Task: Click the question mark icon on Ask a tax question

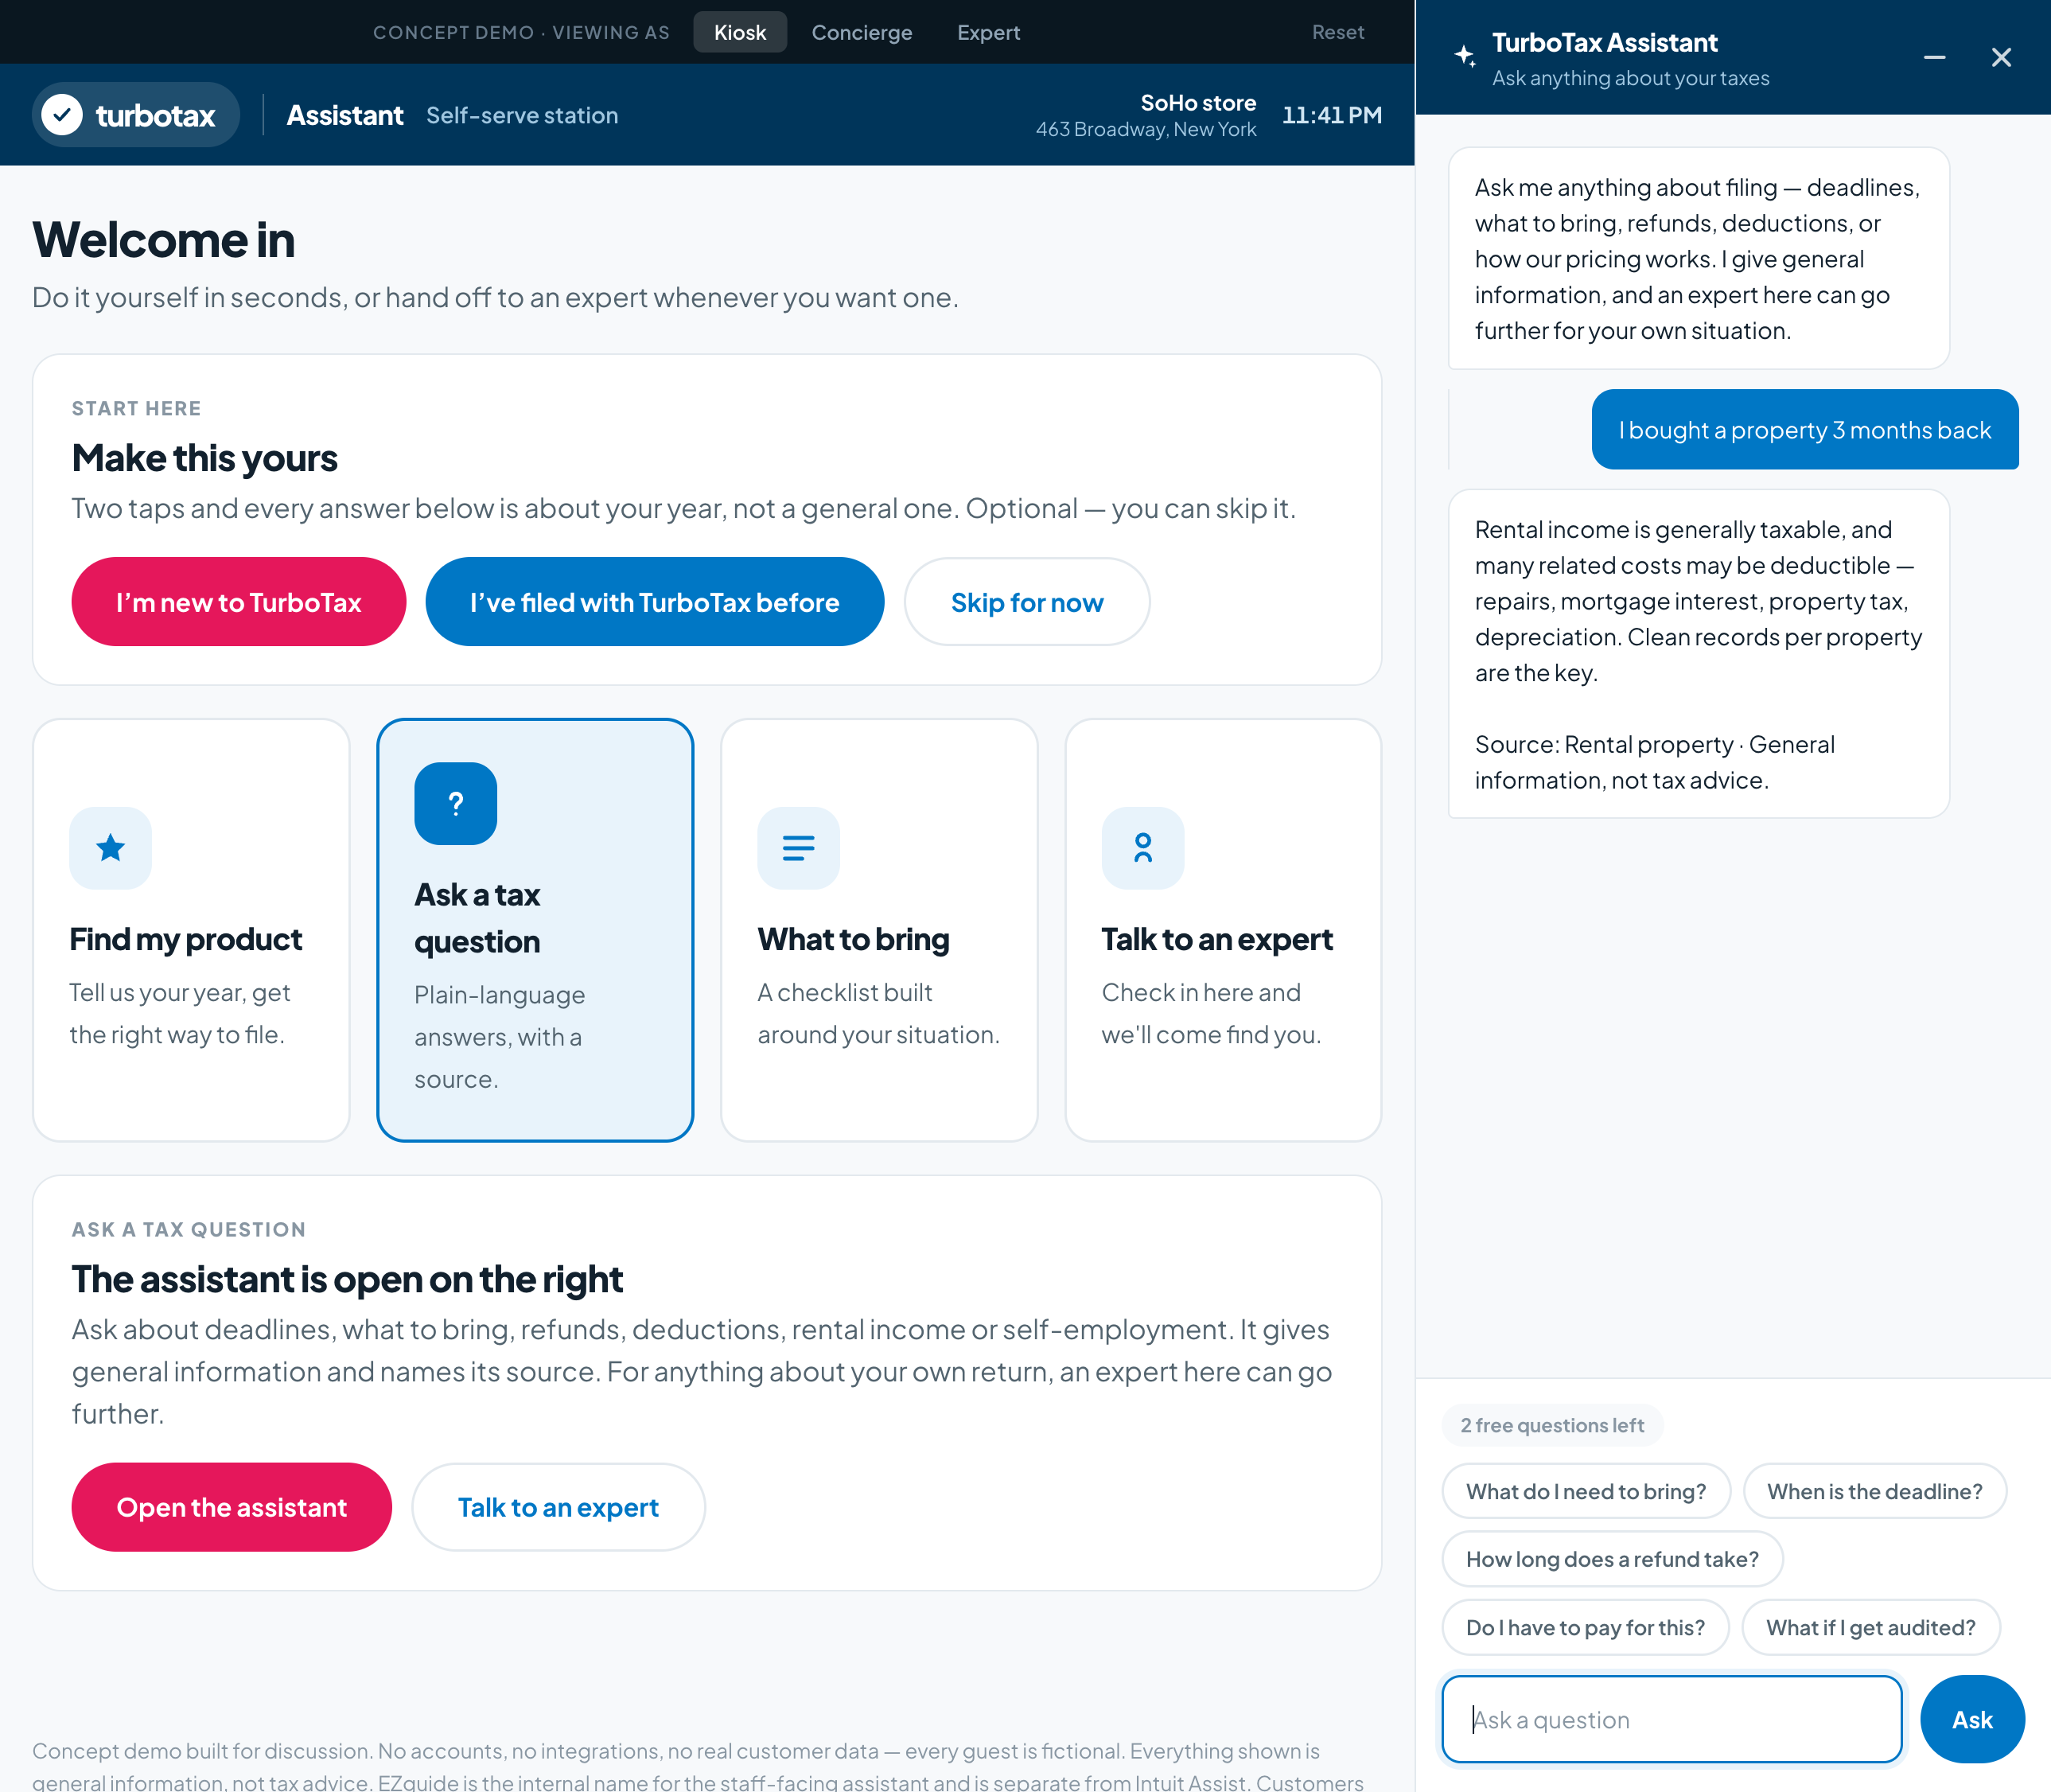Action: [455, 803]
